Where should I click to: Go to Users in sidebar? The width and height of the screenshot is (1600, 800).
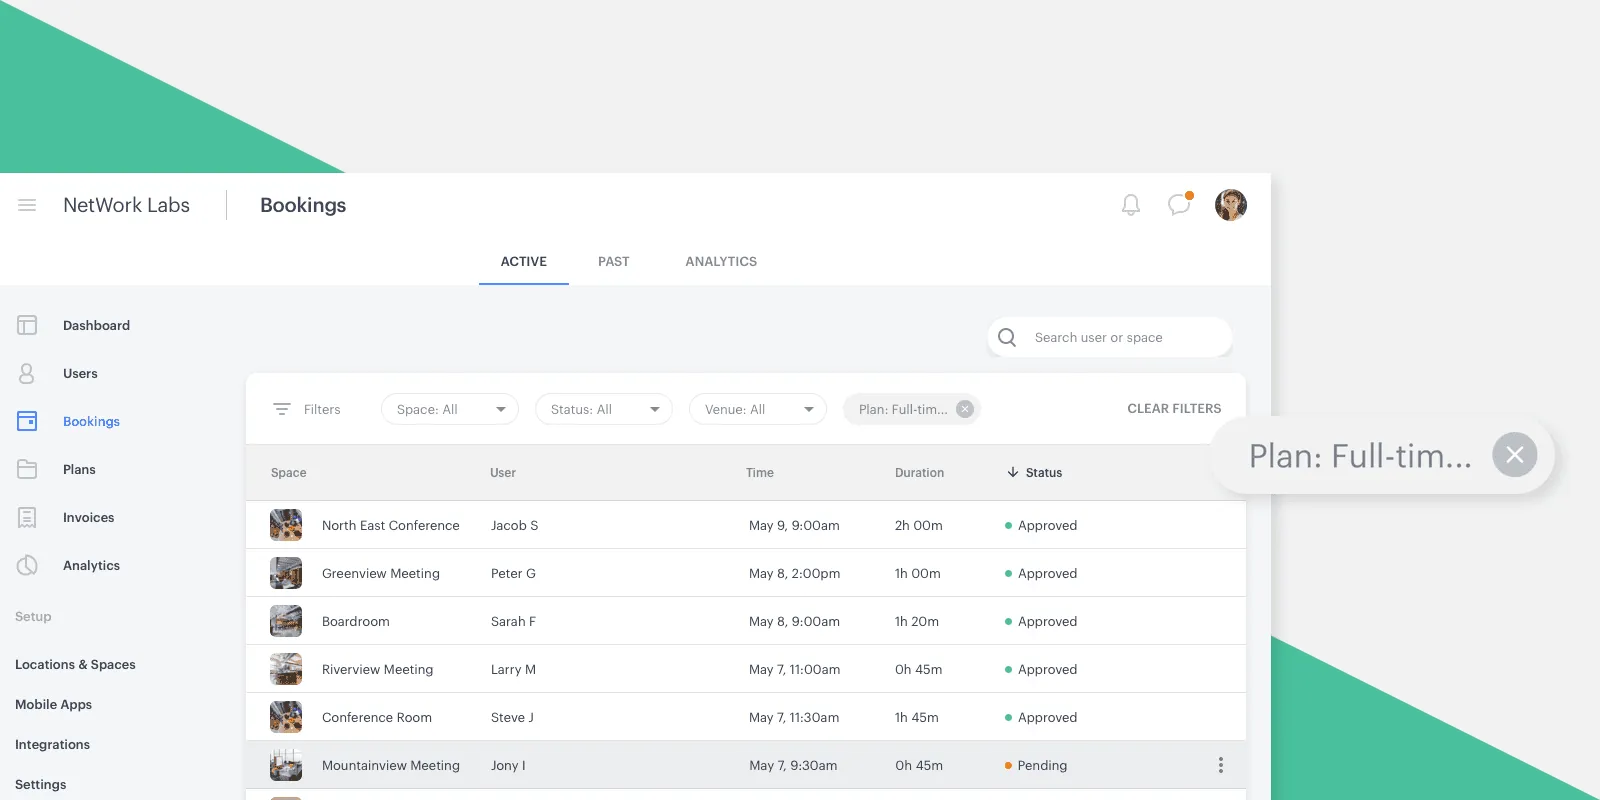pyautogui.click(x=80, y=373)
